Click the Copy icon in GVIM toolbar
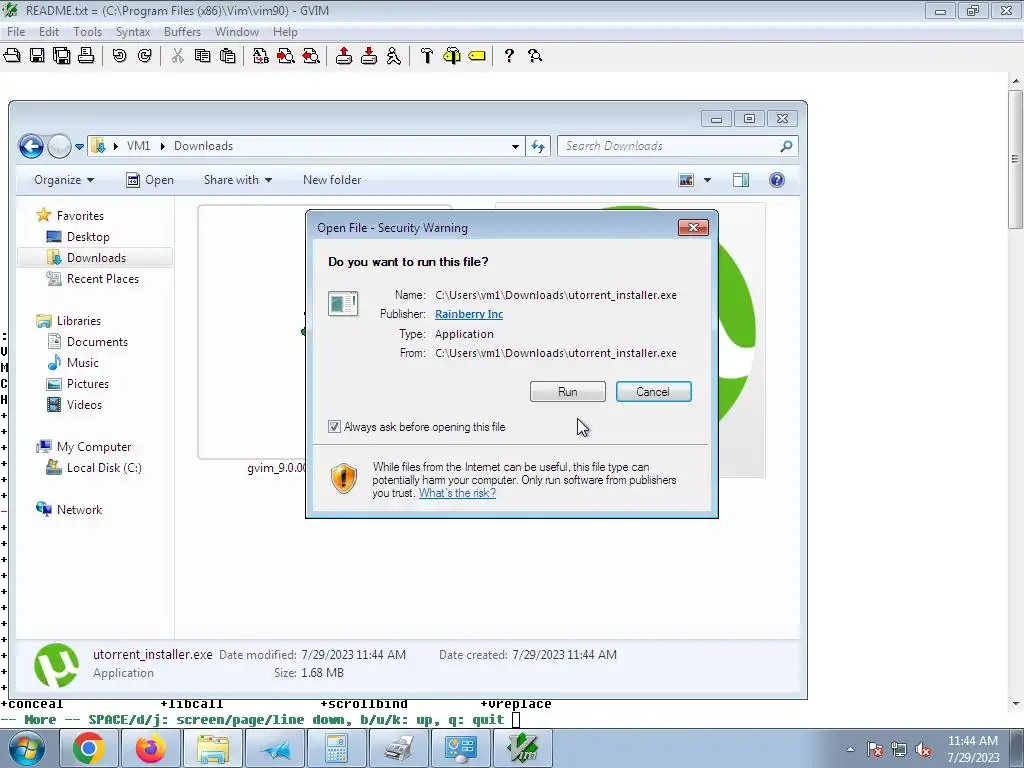 pos(202,56)
